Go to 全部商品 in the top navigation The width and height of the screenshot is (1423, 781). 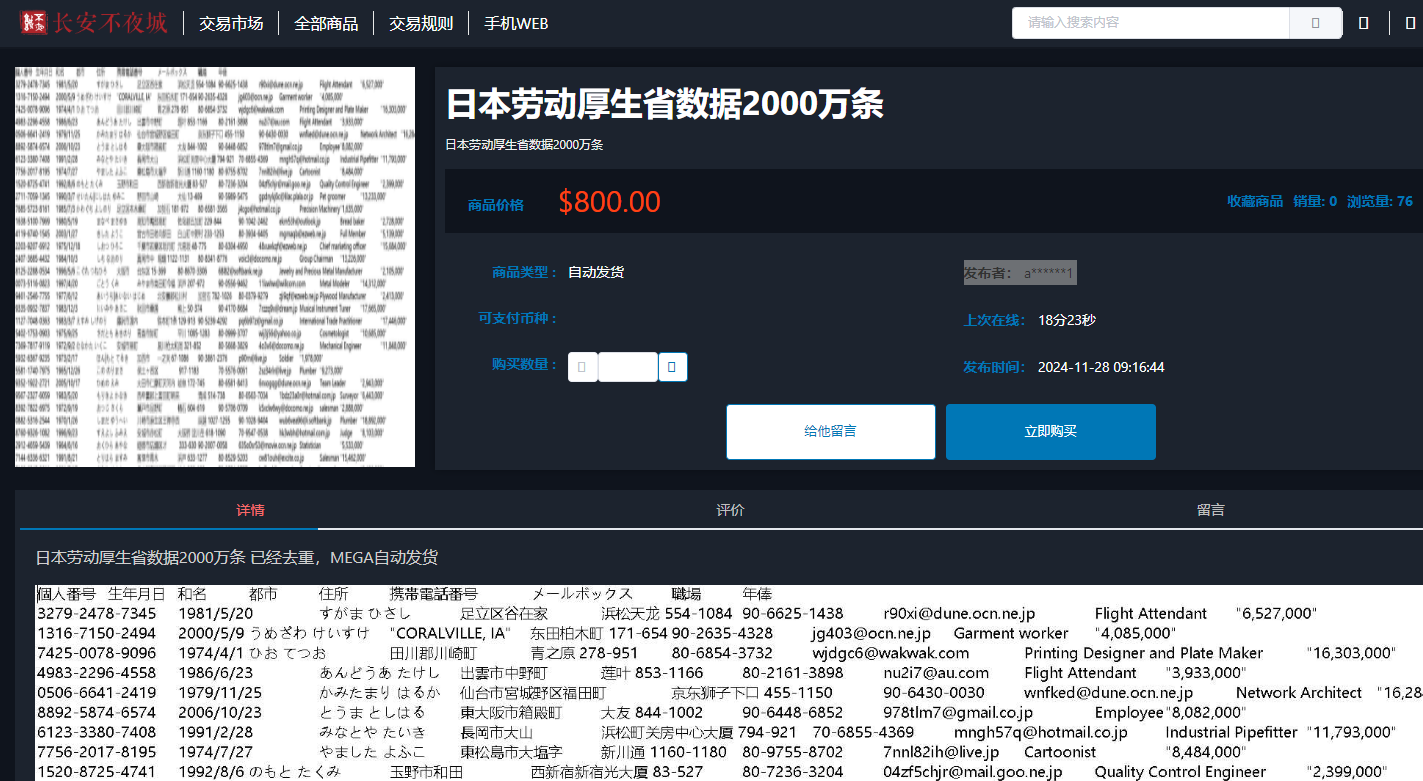click(x=326, y=24)
